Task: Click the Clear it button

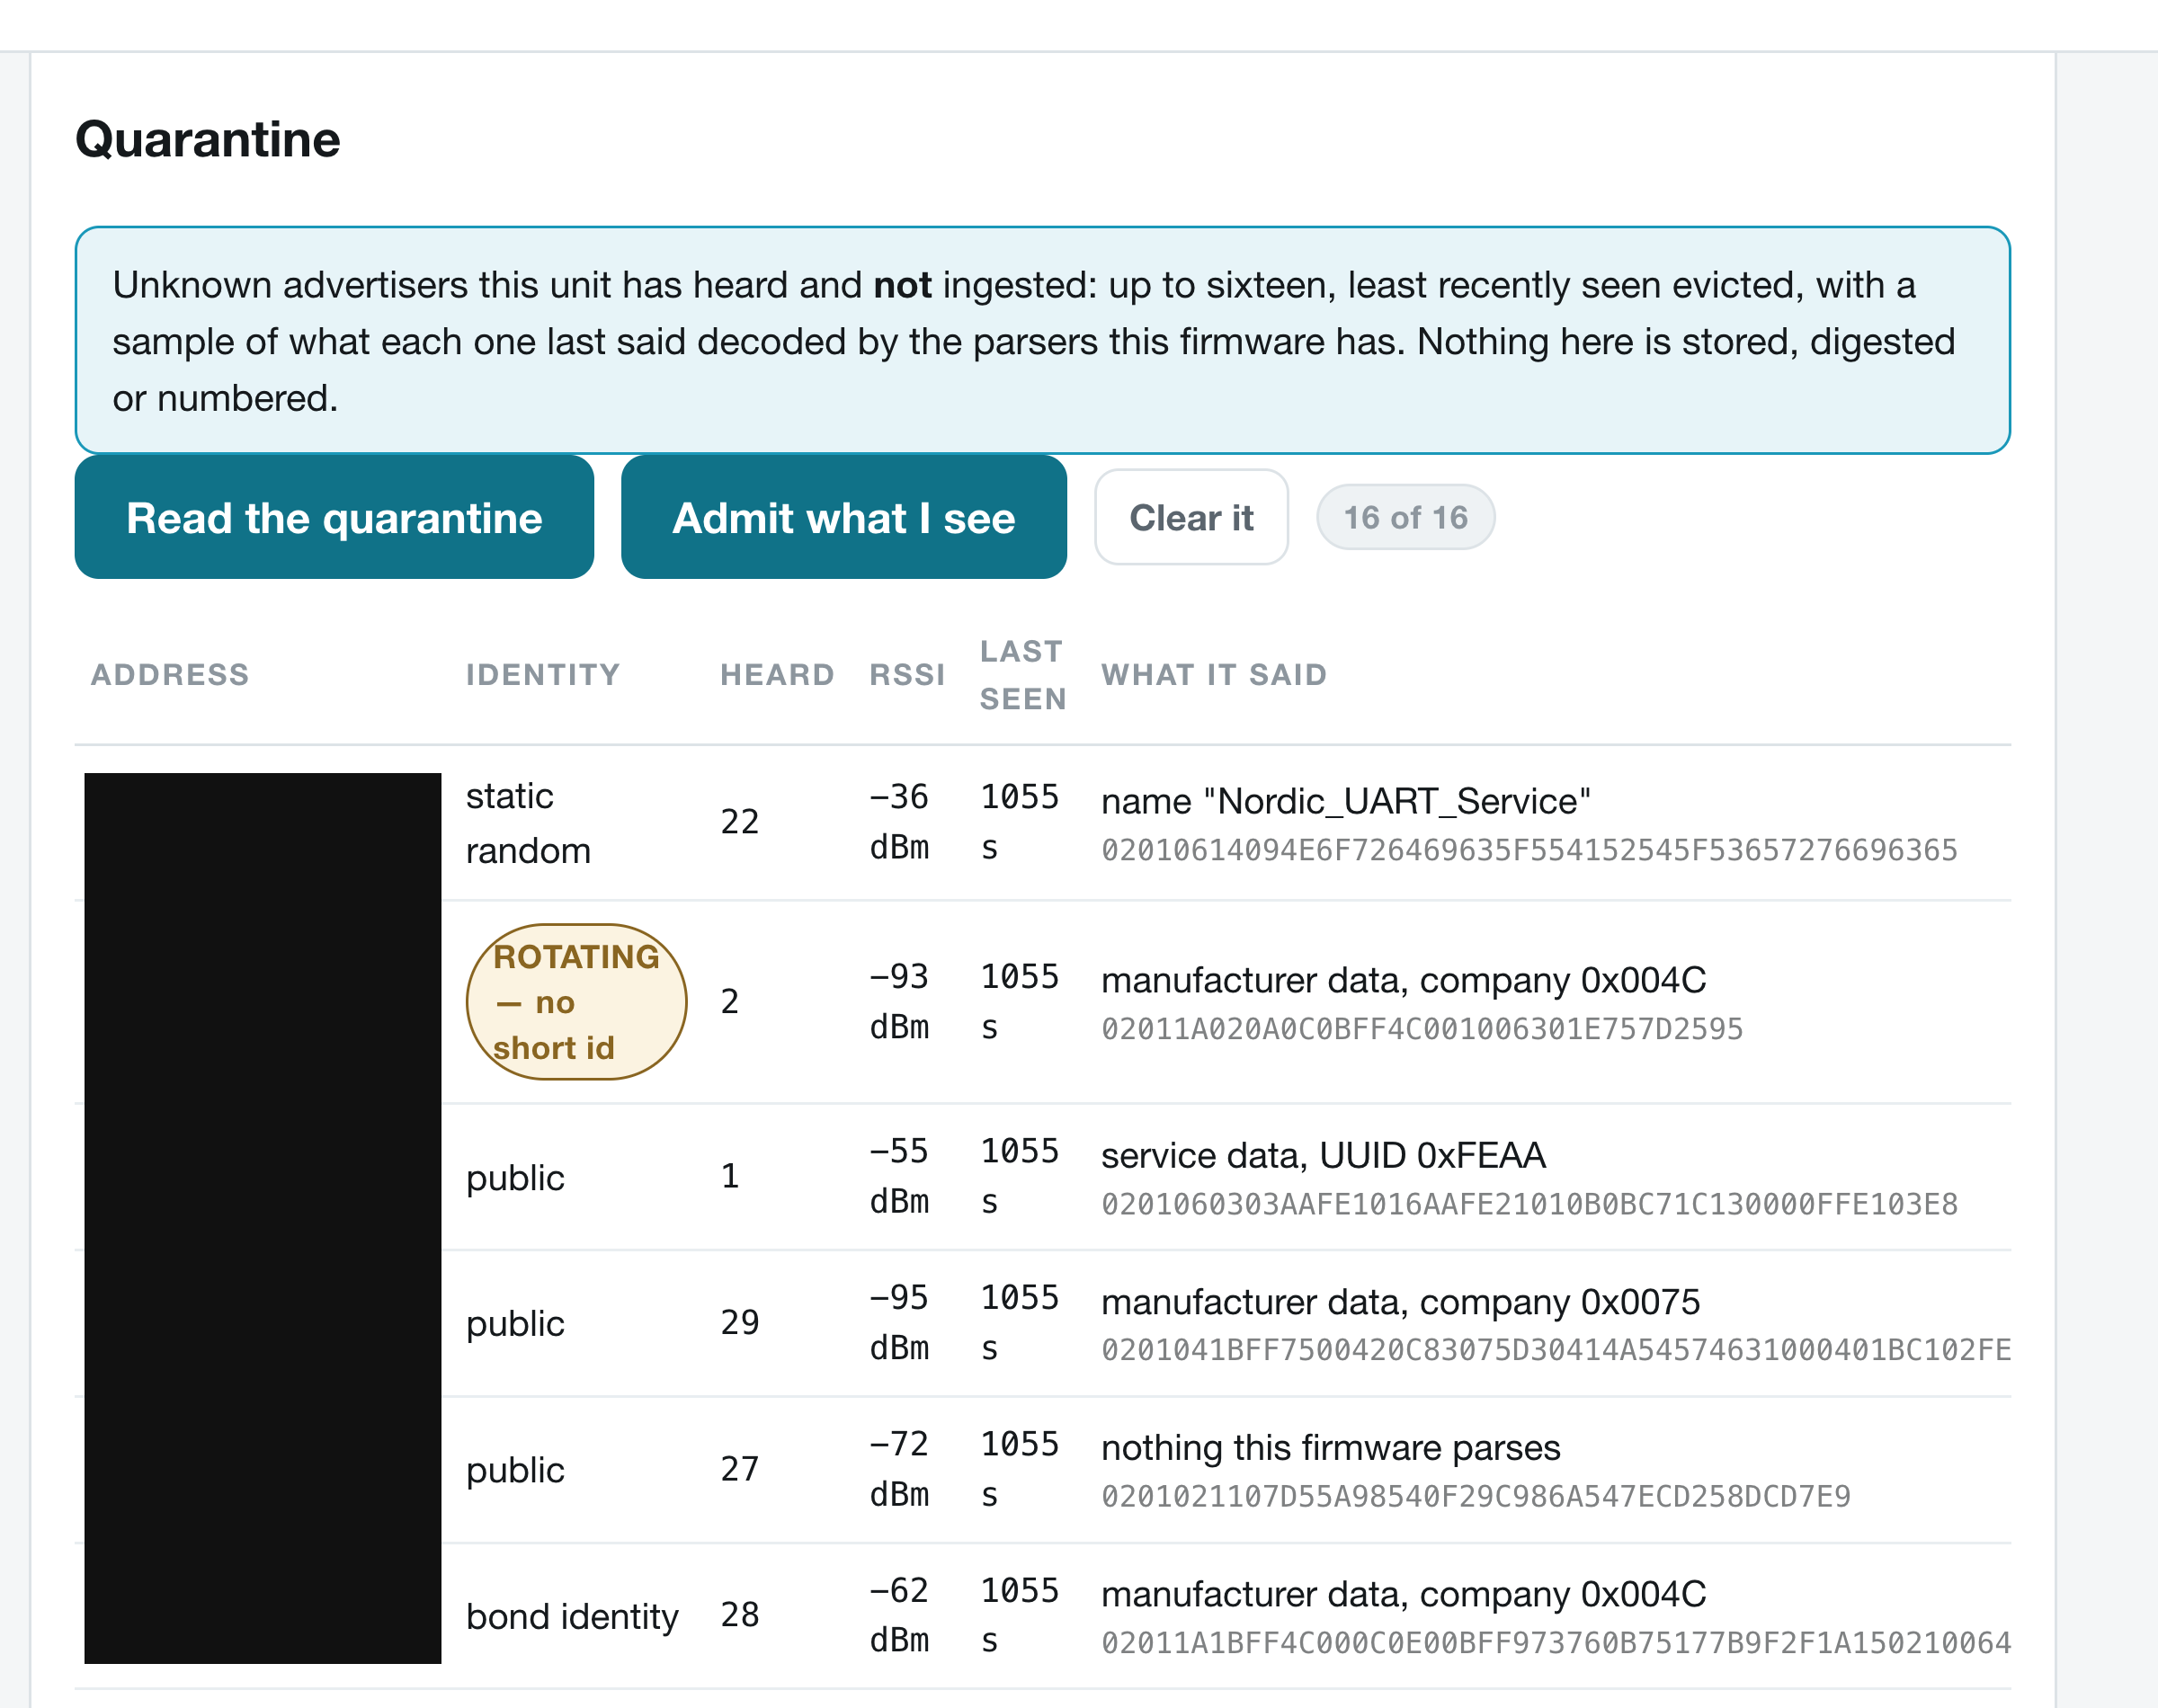Action: [1191, 517]
